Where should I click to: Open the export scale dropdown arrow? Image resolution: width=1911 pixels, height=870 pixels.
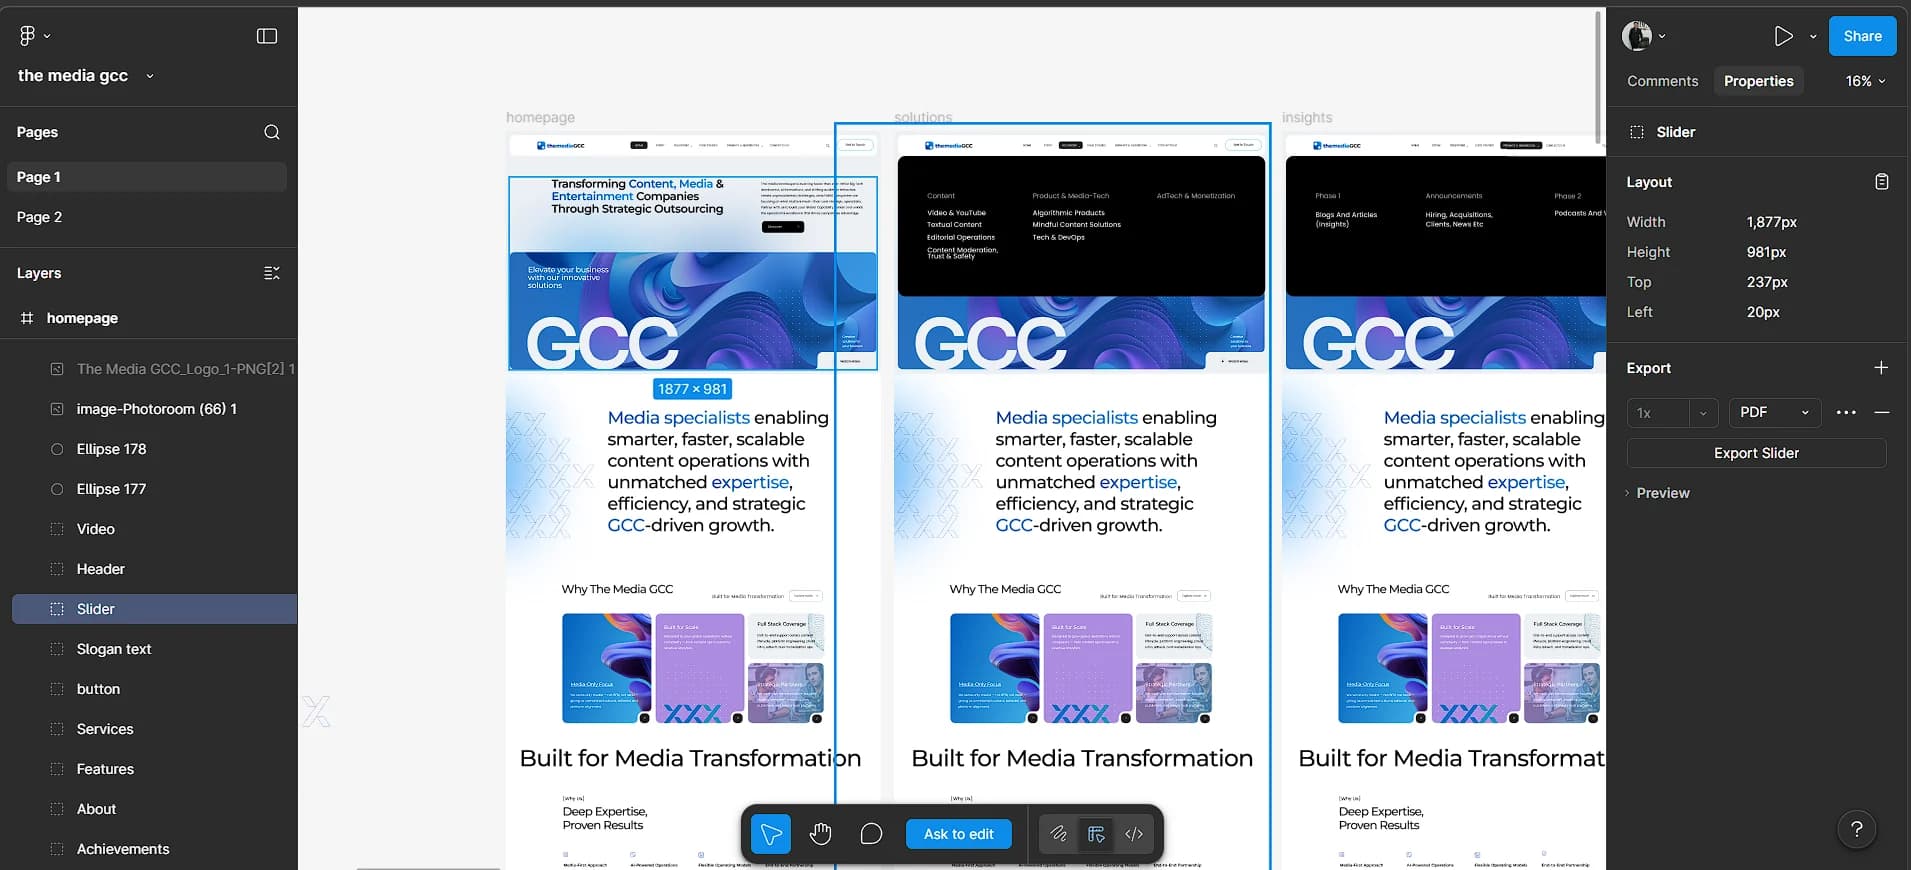(x=1703, y=413)
